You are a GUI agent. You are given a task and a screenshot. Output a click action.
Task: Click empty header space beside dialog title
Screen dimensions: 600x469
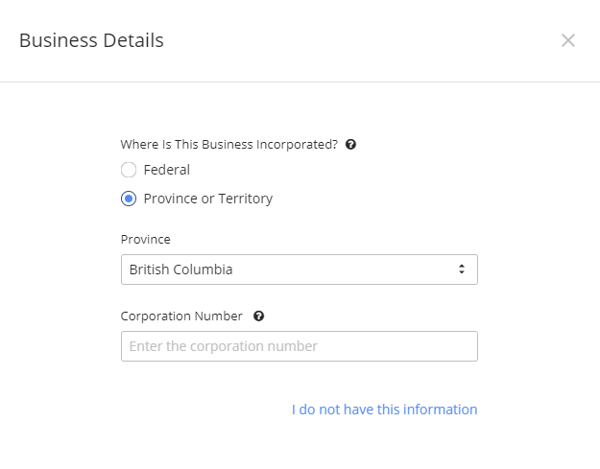tap(360, 40)
